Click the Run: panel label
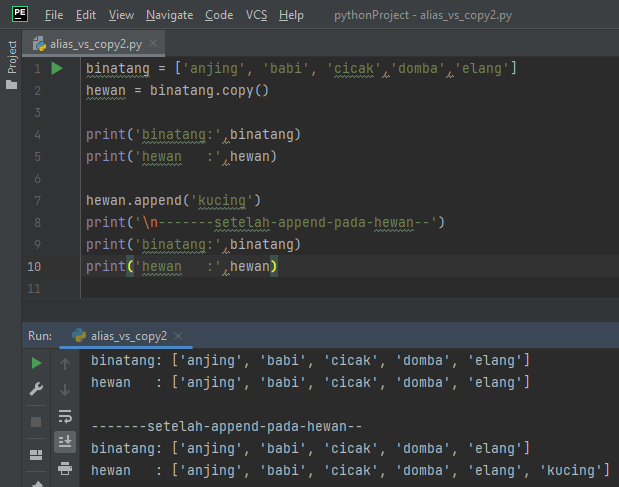This screenshot has width=619, height=487. pyautogui.click(x=40, y=336)
